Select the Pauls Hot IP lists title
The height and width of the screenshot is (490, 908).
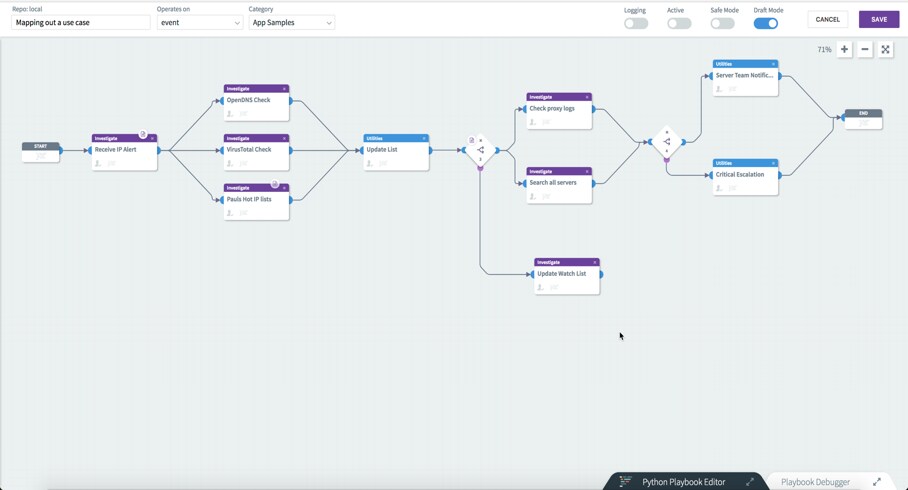click(x=249, y=199)
